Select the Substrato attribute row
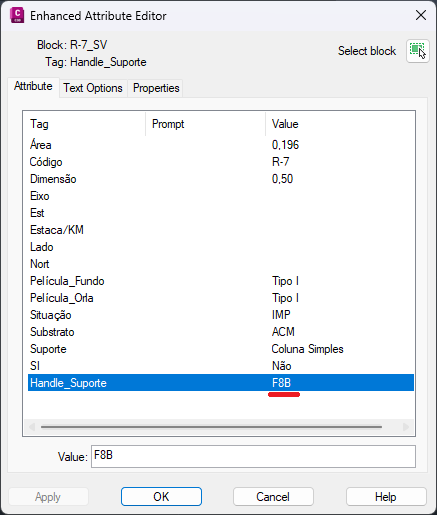 click(221, 332)
